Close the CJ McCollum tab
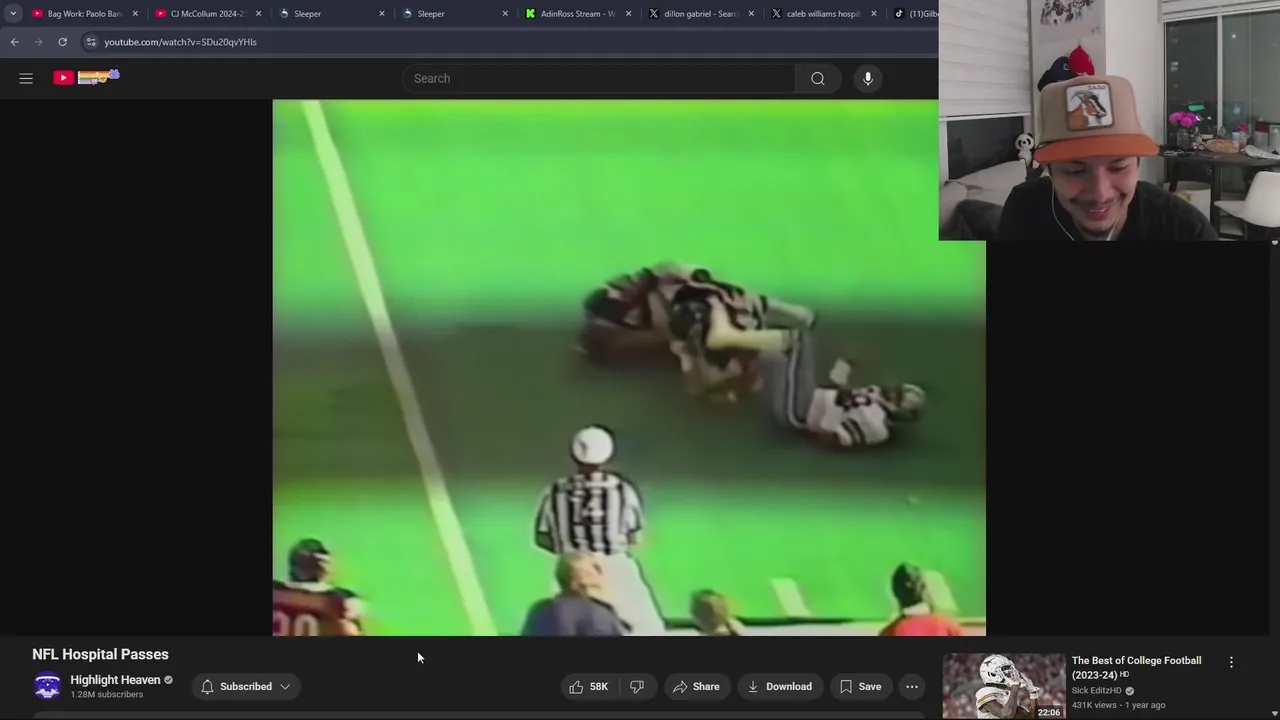Viewport: 1280px width, 720px height. 258,14
